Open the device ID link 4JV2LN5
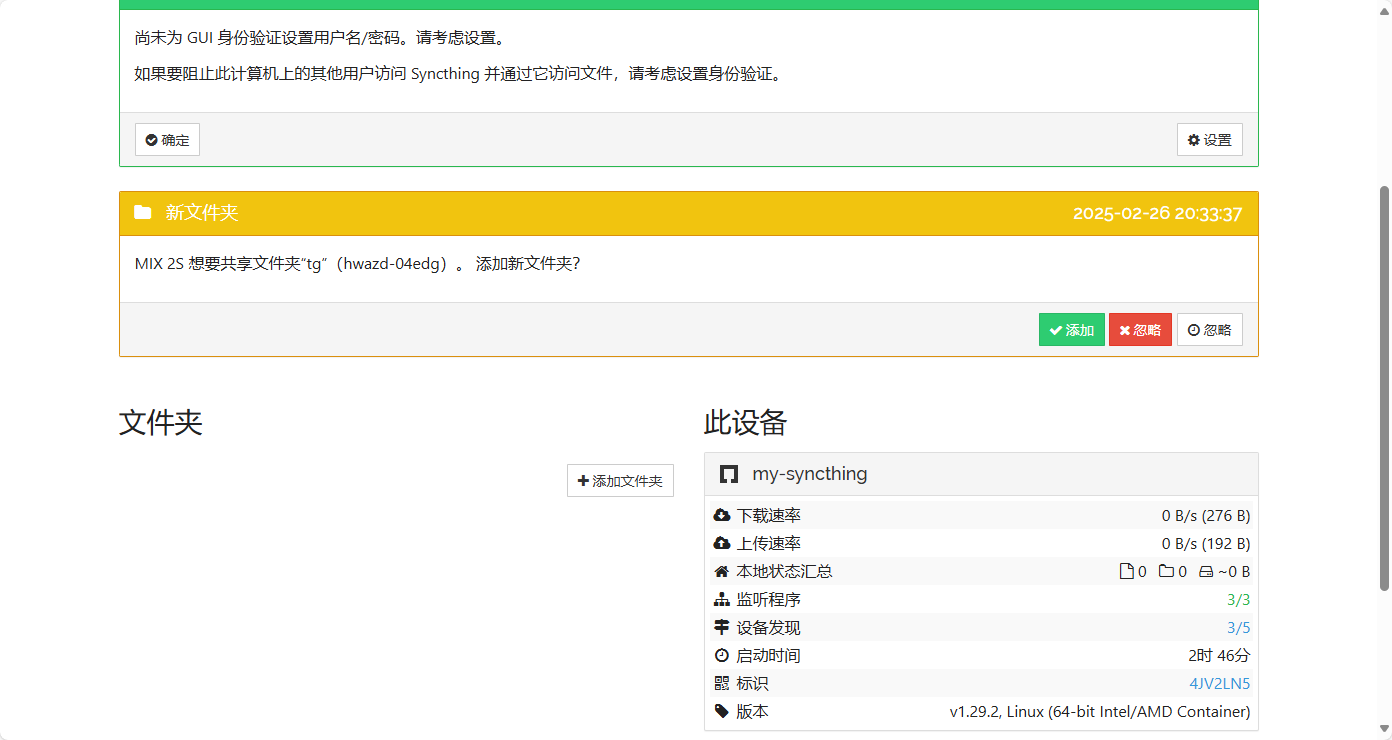This screenshot has height=740, width=1392. click(1219, 684)
